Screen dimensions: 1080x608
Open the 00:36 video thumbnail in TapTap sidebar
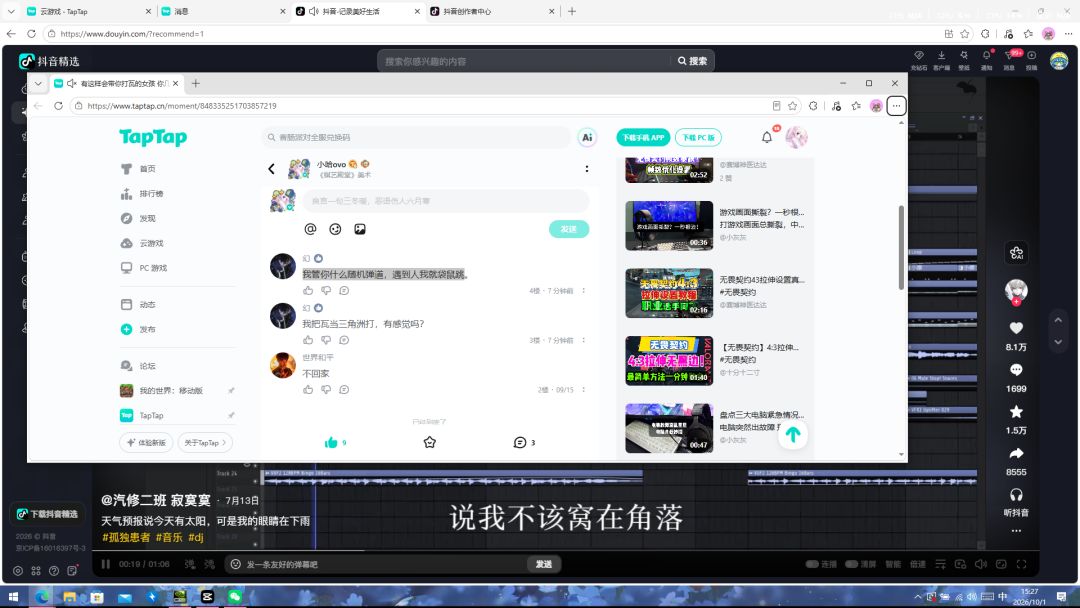click(x=669, y=226)
